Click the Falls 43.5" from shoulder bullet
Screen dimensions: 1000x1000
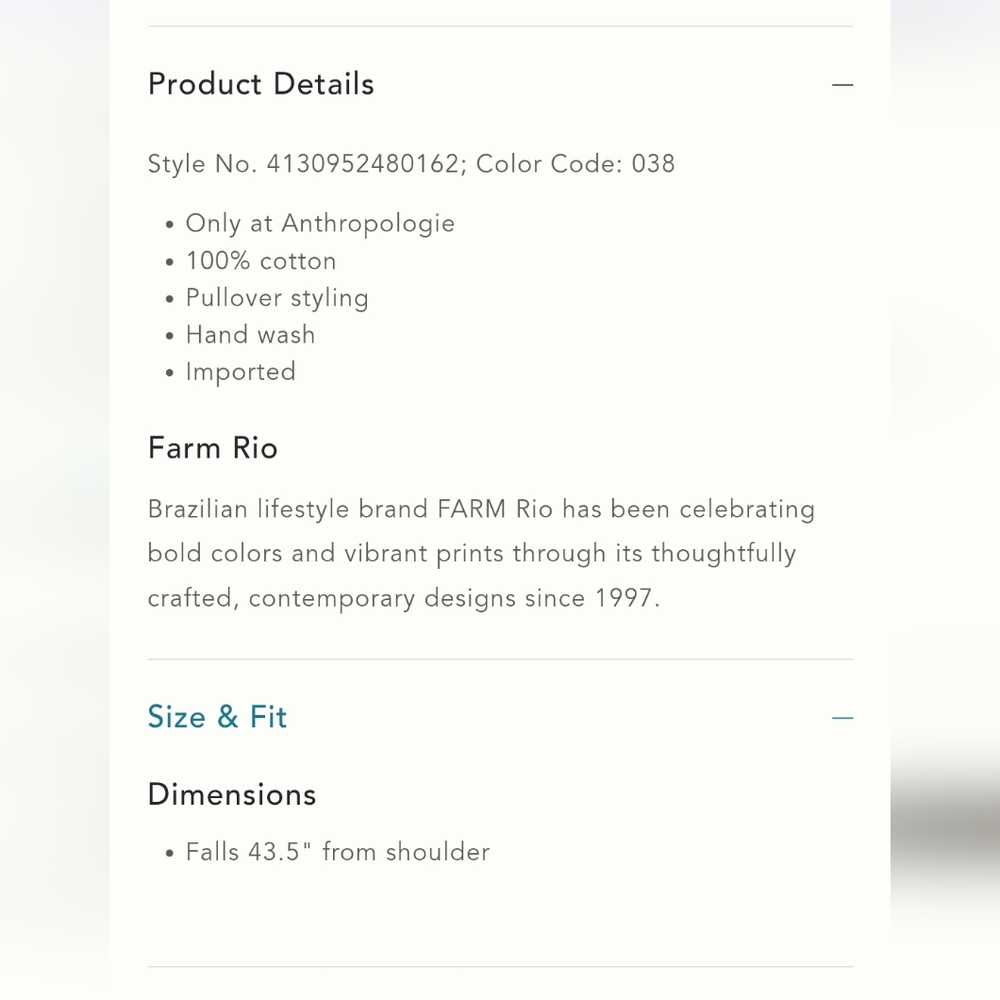338,852
